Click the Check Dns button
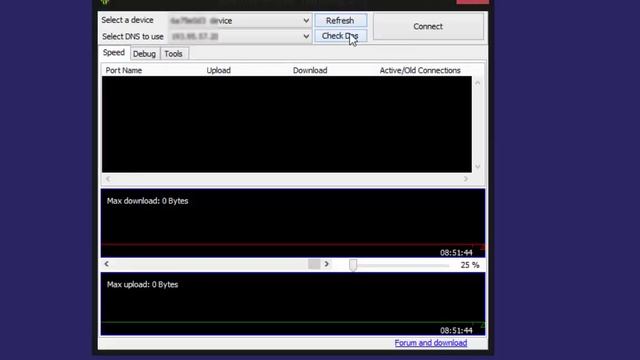This screenshot has height=360, width=640. point(340,36)
